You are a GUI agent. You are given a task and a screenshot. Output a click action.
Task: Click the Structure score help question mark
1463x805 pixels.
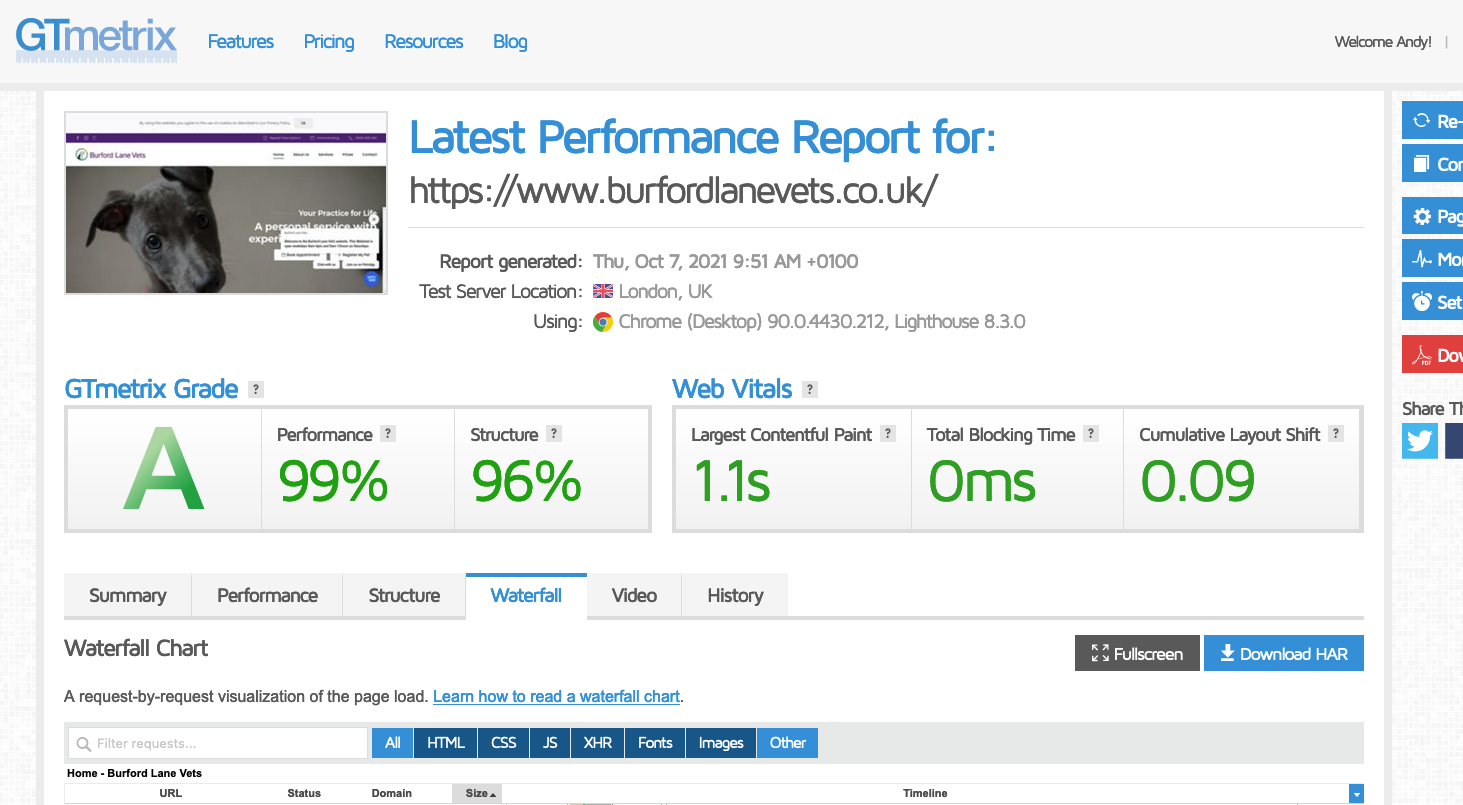[554, 434]
